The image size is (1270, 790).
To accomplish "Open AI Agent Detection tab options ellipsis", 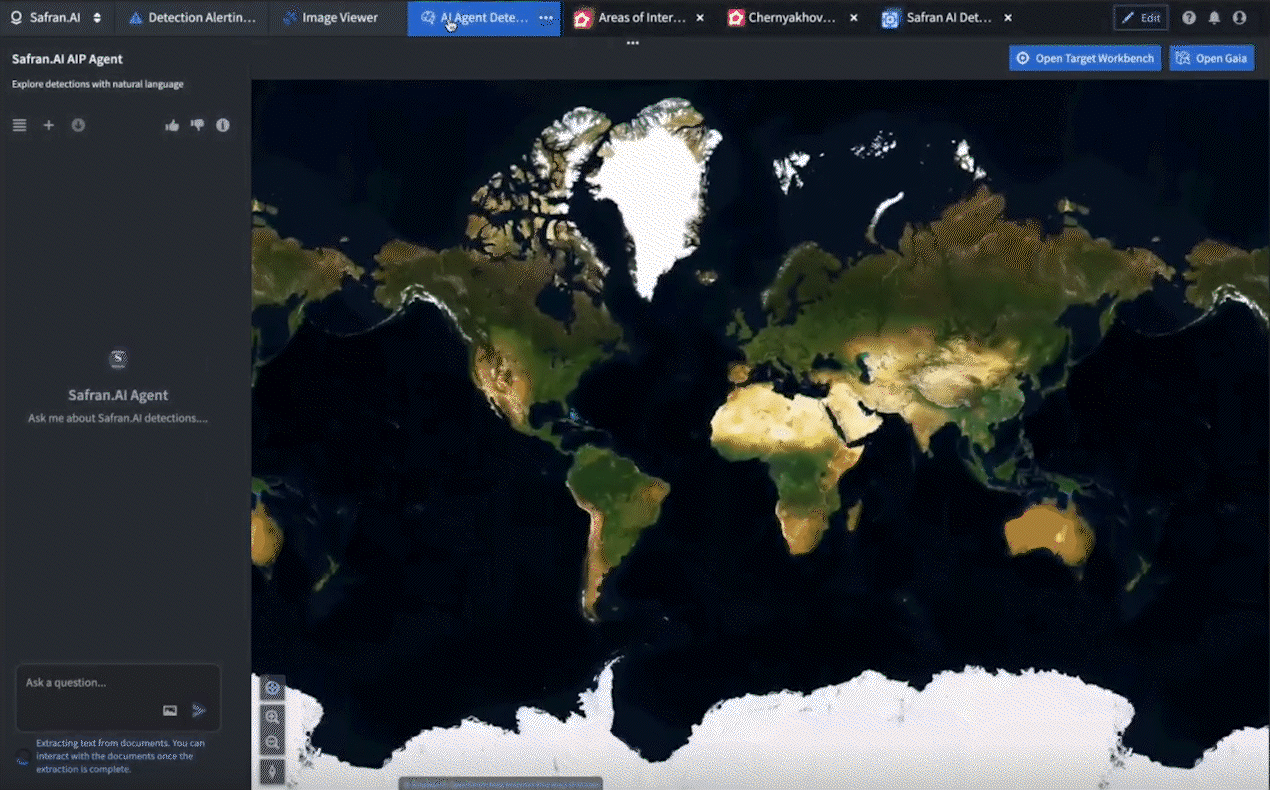I will (x=545, y=18).
